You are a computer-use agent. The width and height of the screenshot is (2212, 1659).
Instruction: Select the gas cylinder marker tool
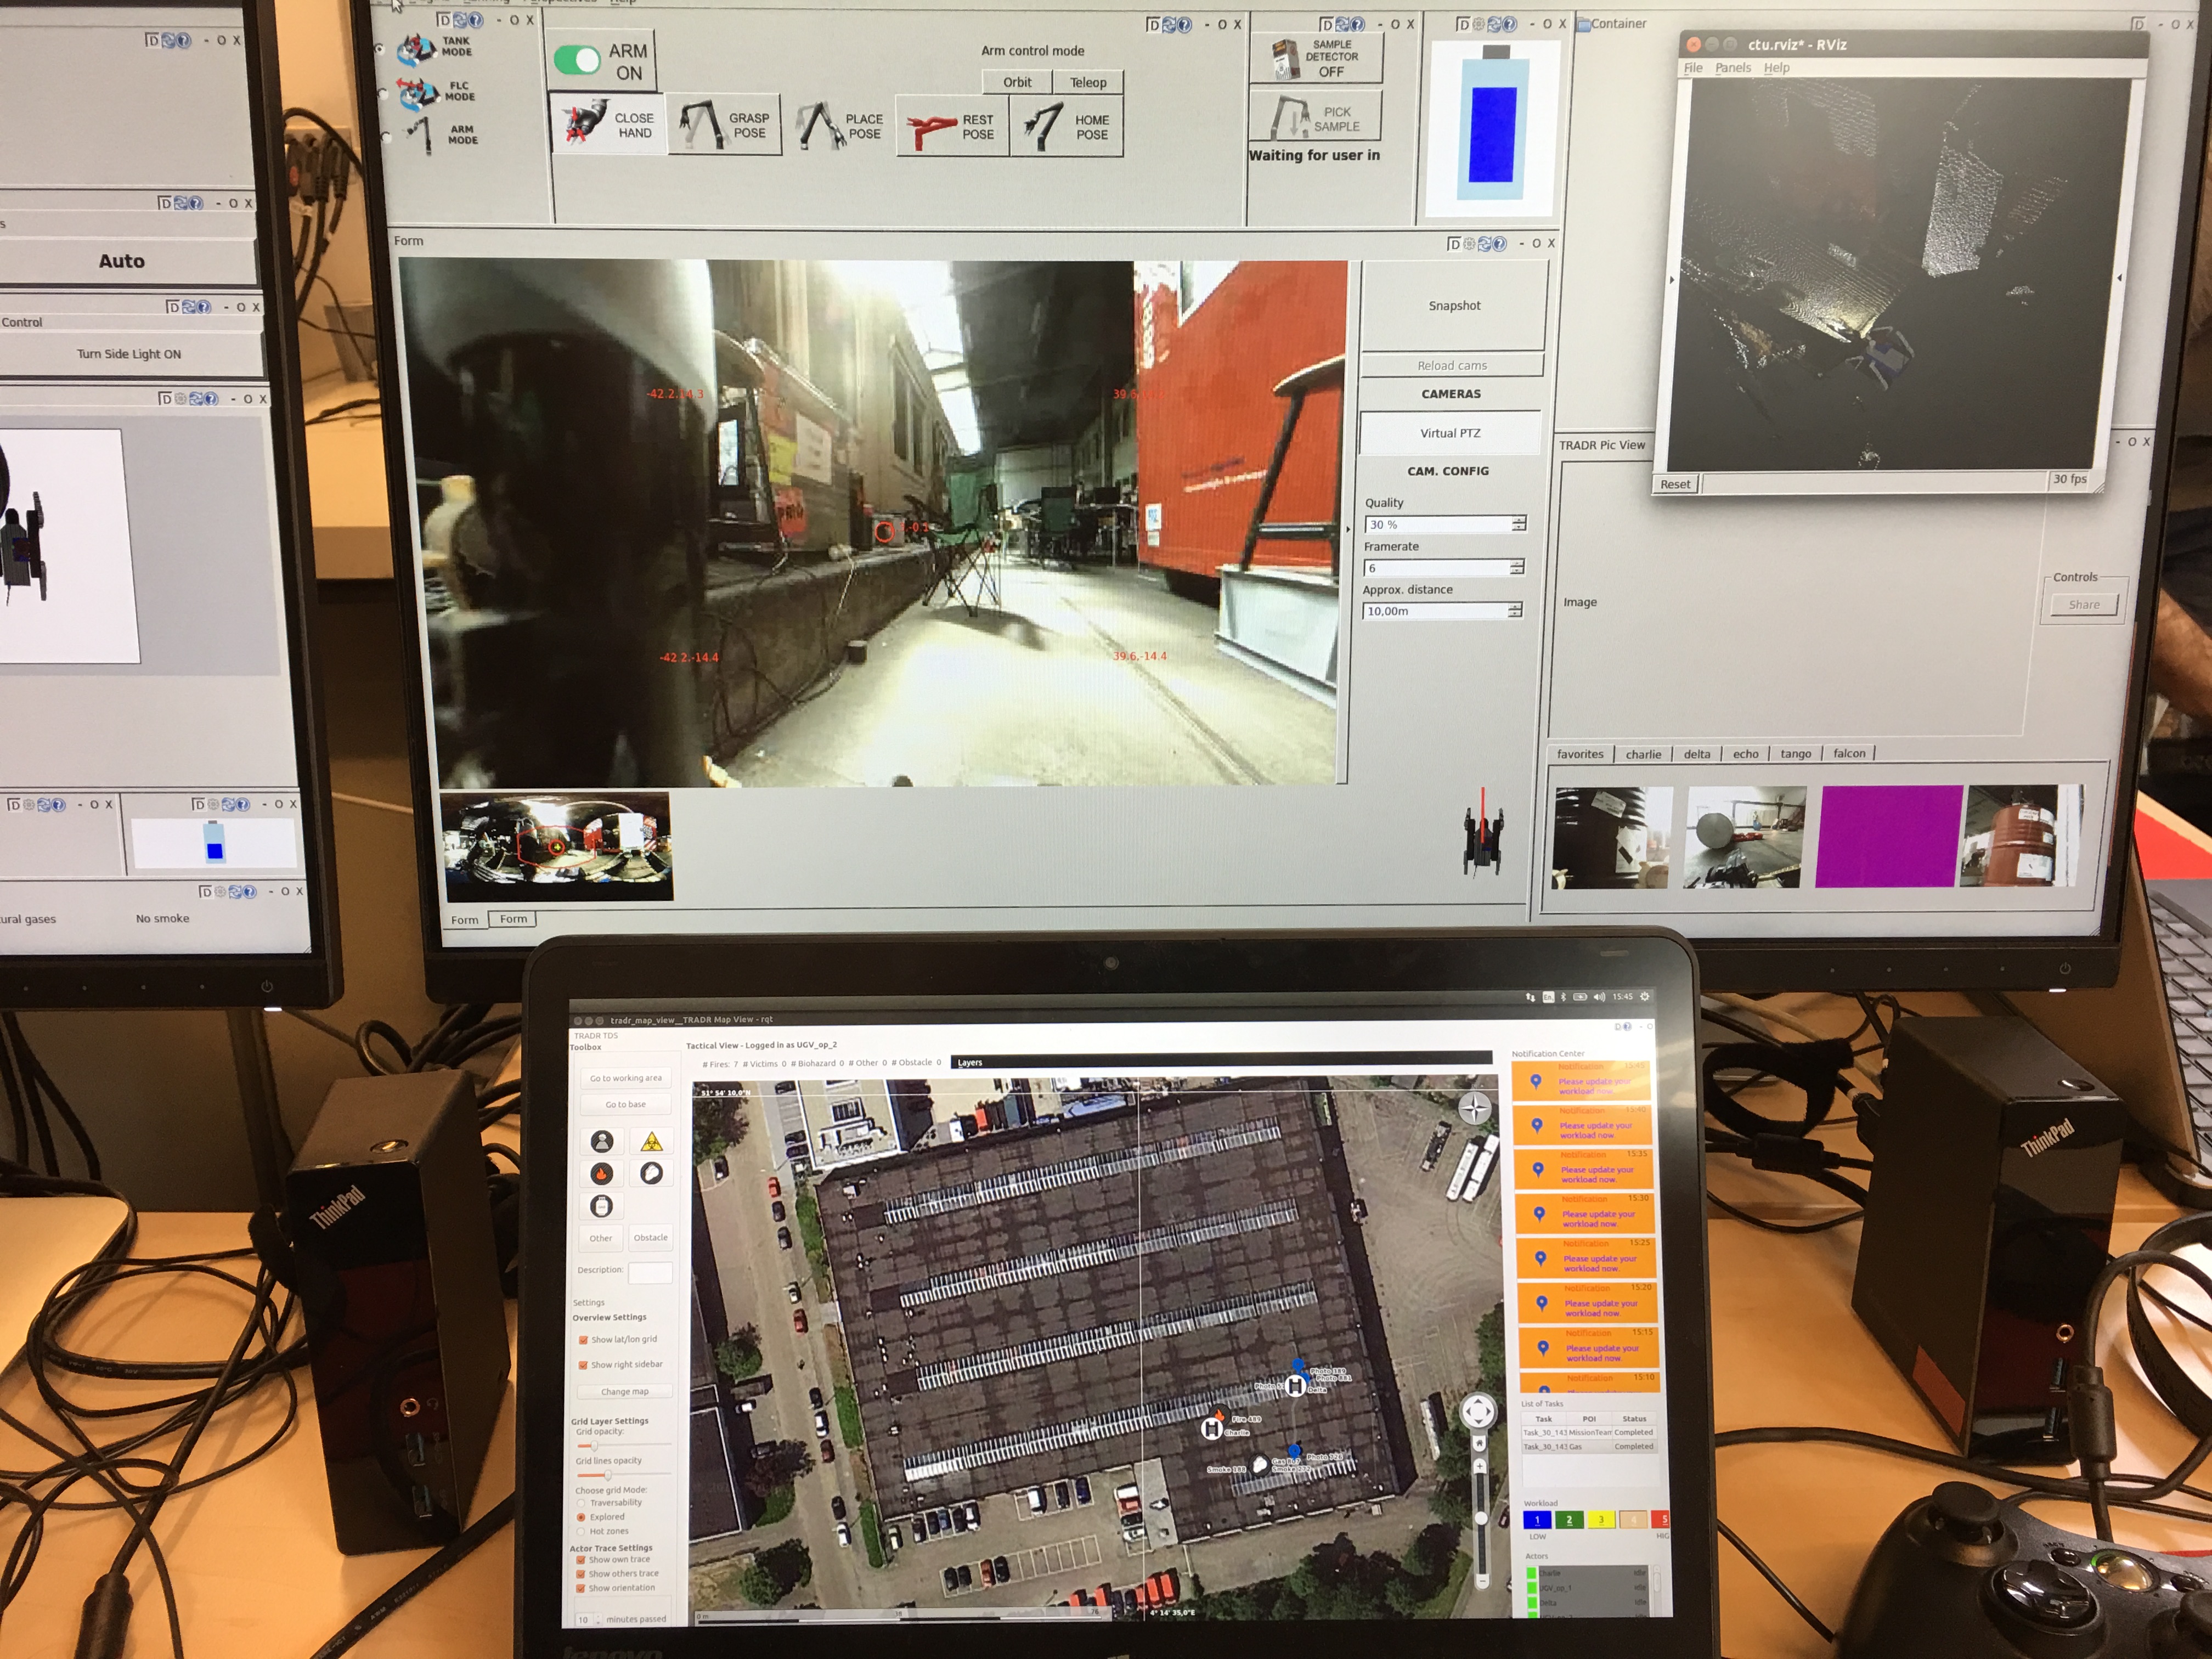tap(602, 1206)
